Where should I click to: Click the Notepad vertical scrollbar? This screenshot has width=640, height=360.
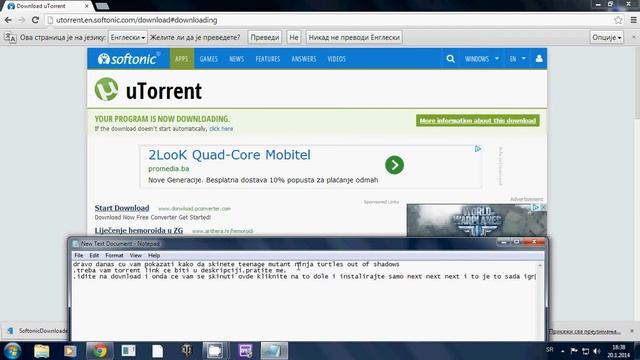click(x=540, y=301)
